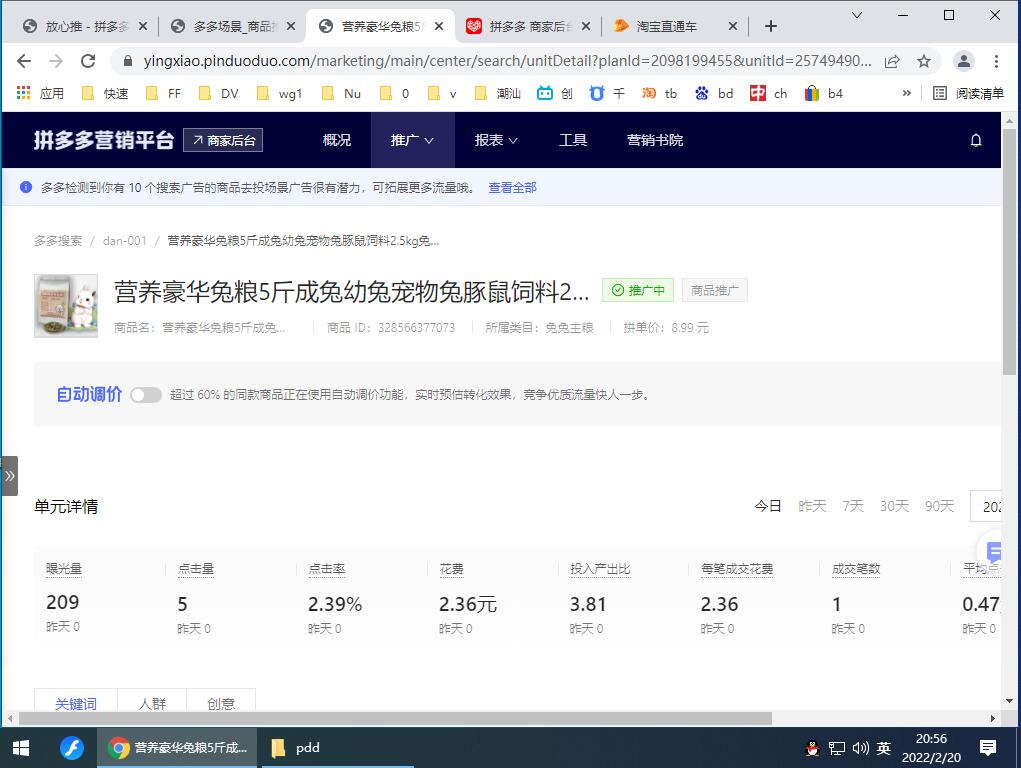Screen dimensions: 1021x768
Task: Open the 潮汕 bookmark folder
Action: [x=498, y=94]
